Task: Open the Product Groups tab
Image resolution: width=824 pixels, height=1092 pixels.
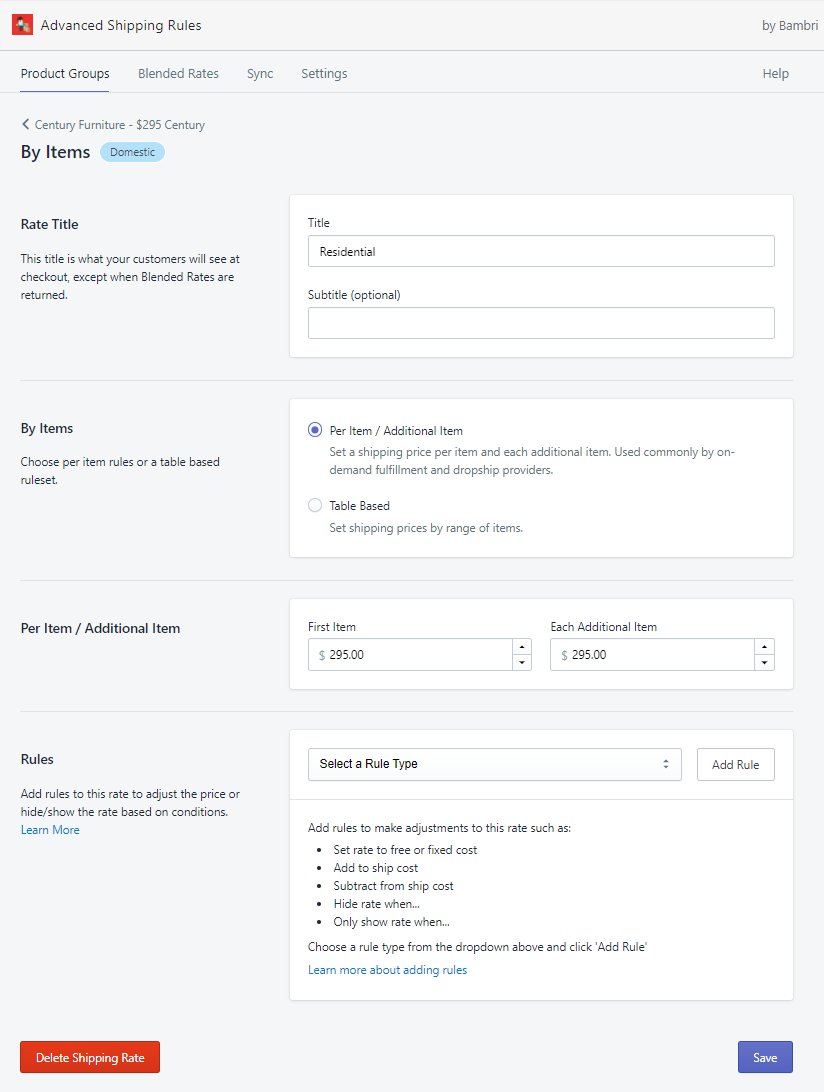Action: coord(65,74)
